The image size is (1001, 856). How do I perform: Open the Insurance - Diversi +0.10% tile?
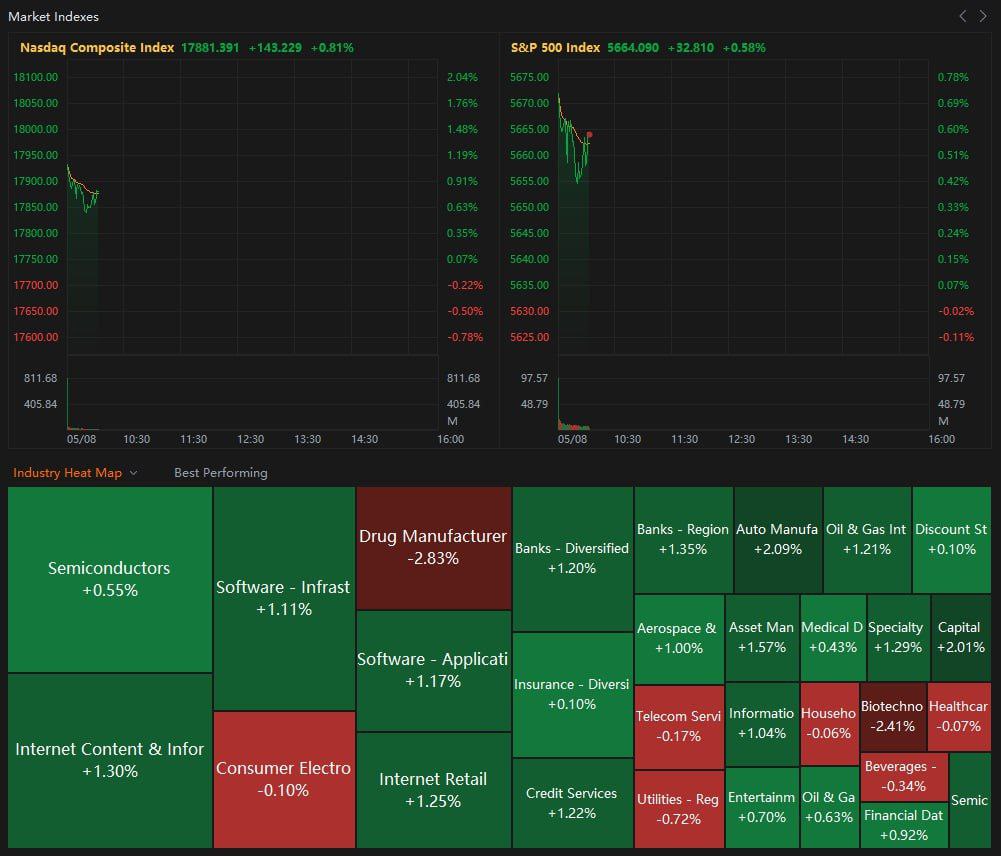[x=573, y=695]
